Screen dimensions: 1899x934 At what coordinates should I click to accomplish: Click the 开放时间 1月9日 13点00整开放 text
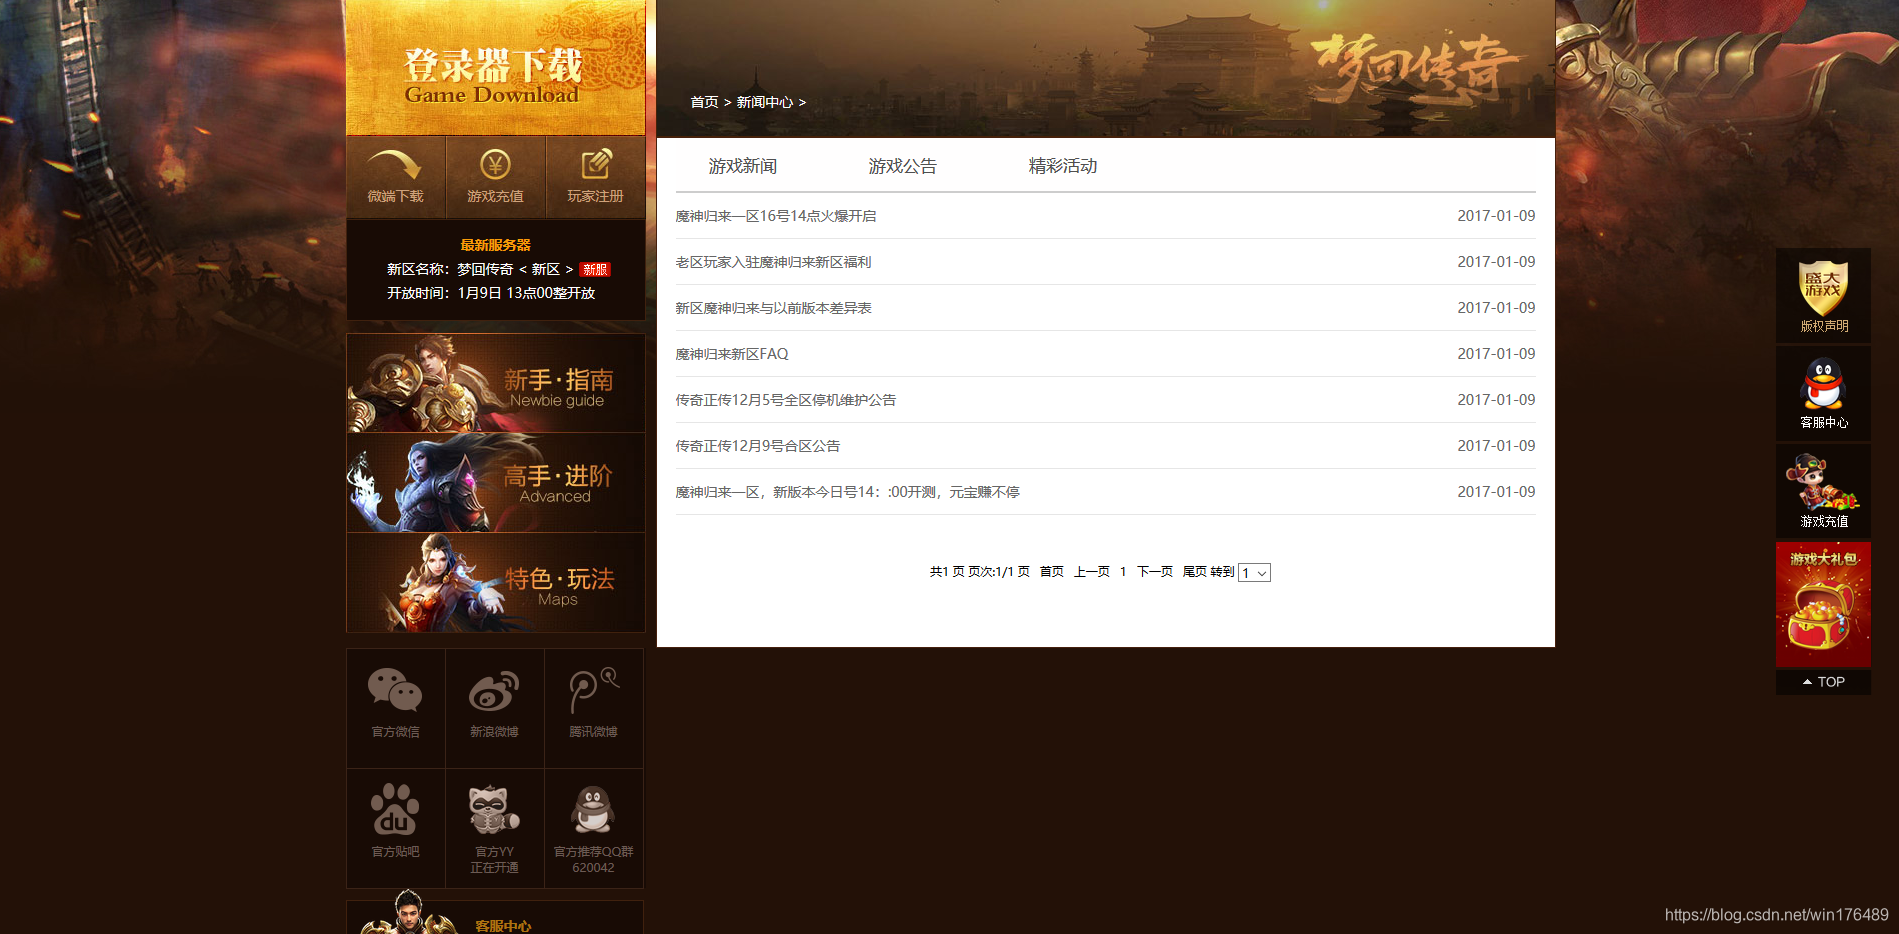click(491, 293)
